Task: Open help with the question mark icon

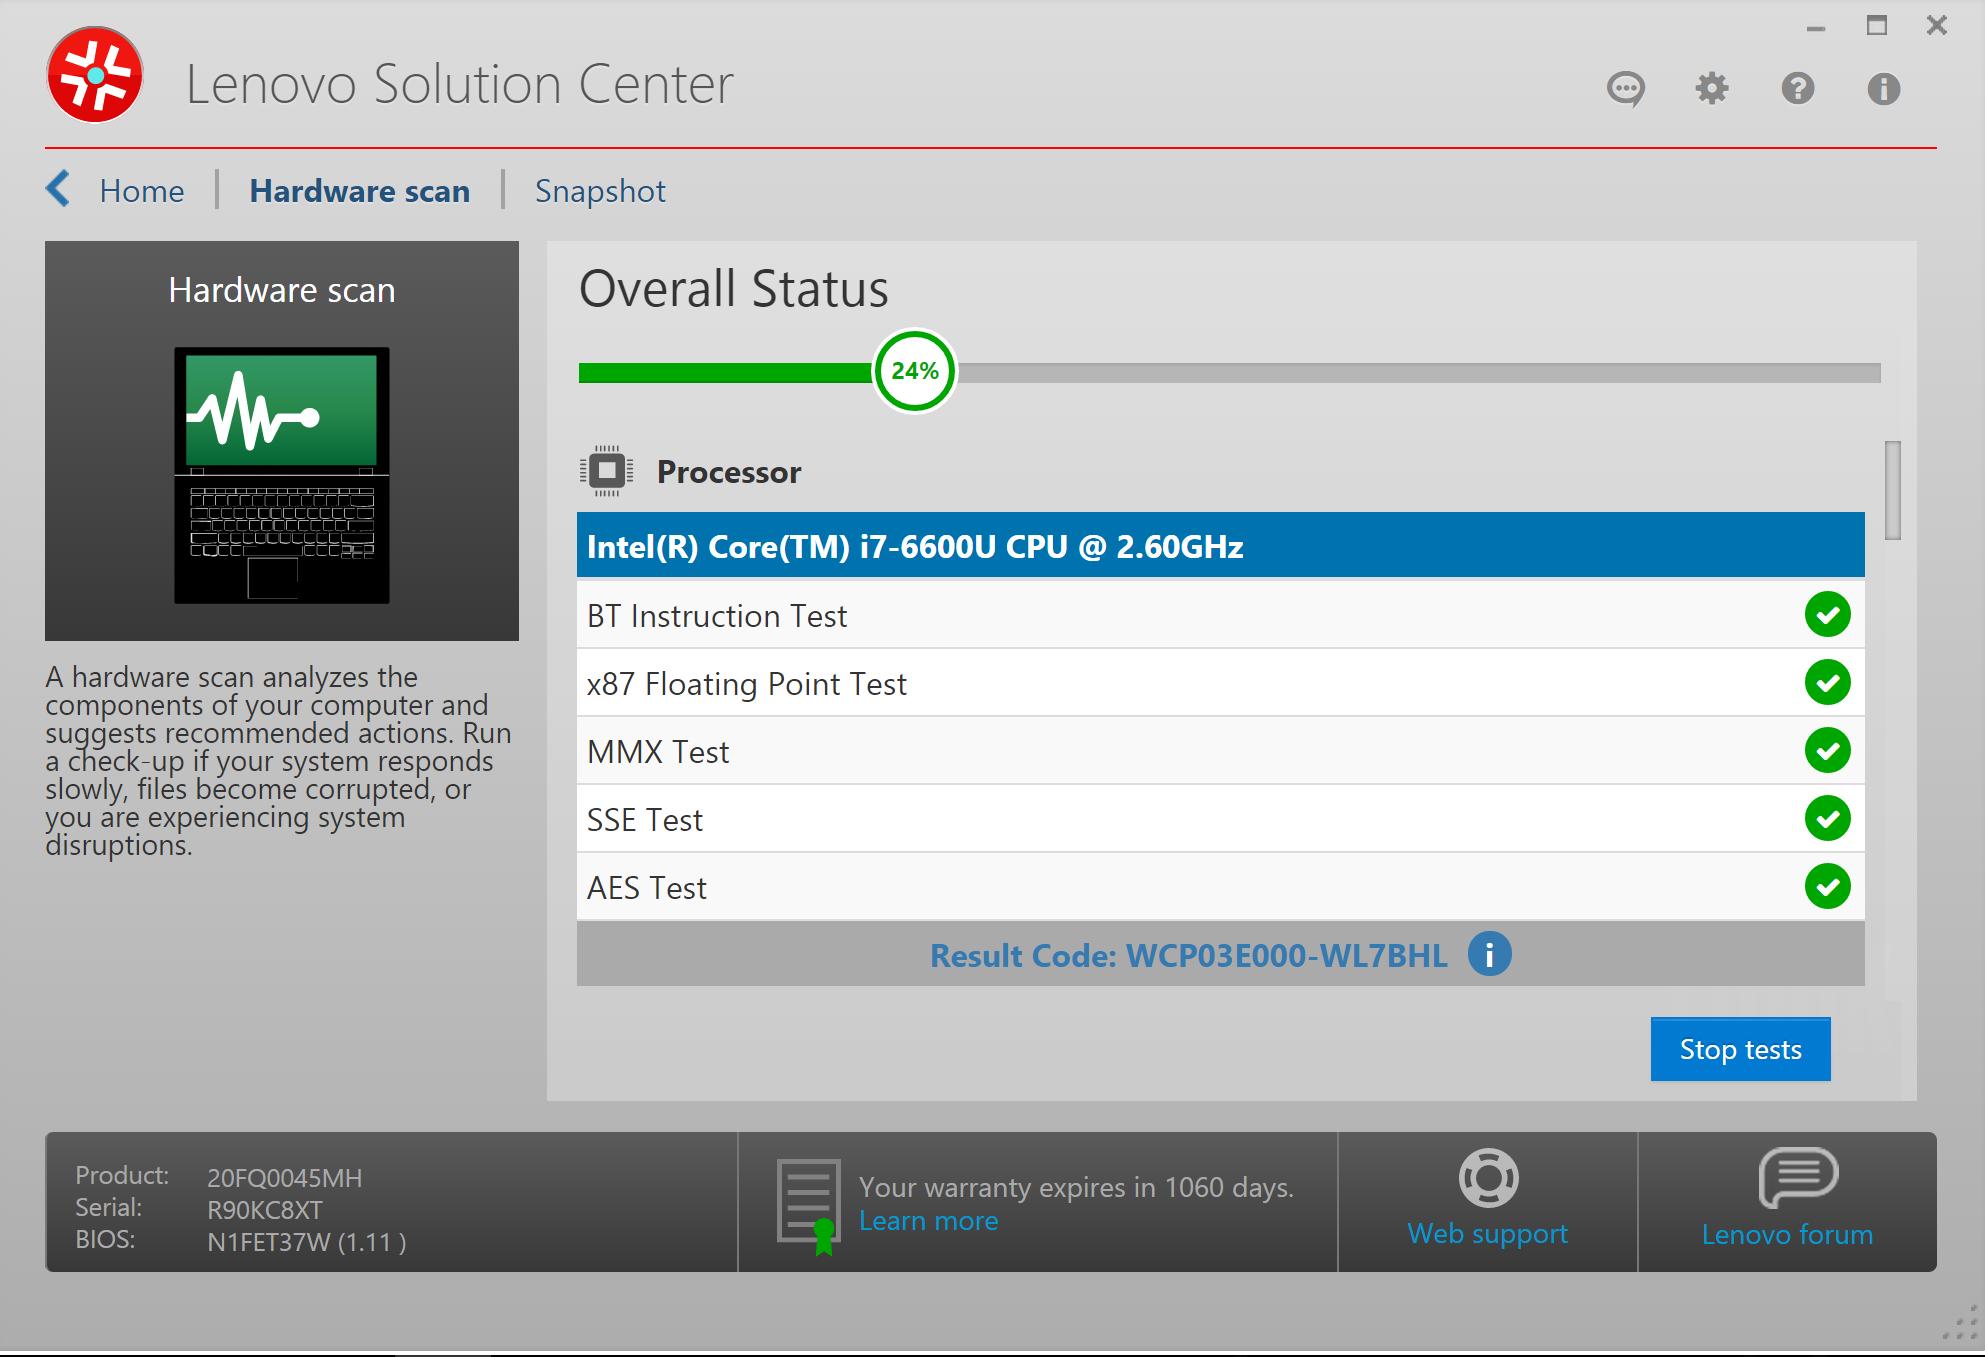Action: (x=1798, y=89)
